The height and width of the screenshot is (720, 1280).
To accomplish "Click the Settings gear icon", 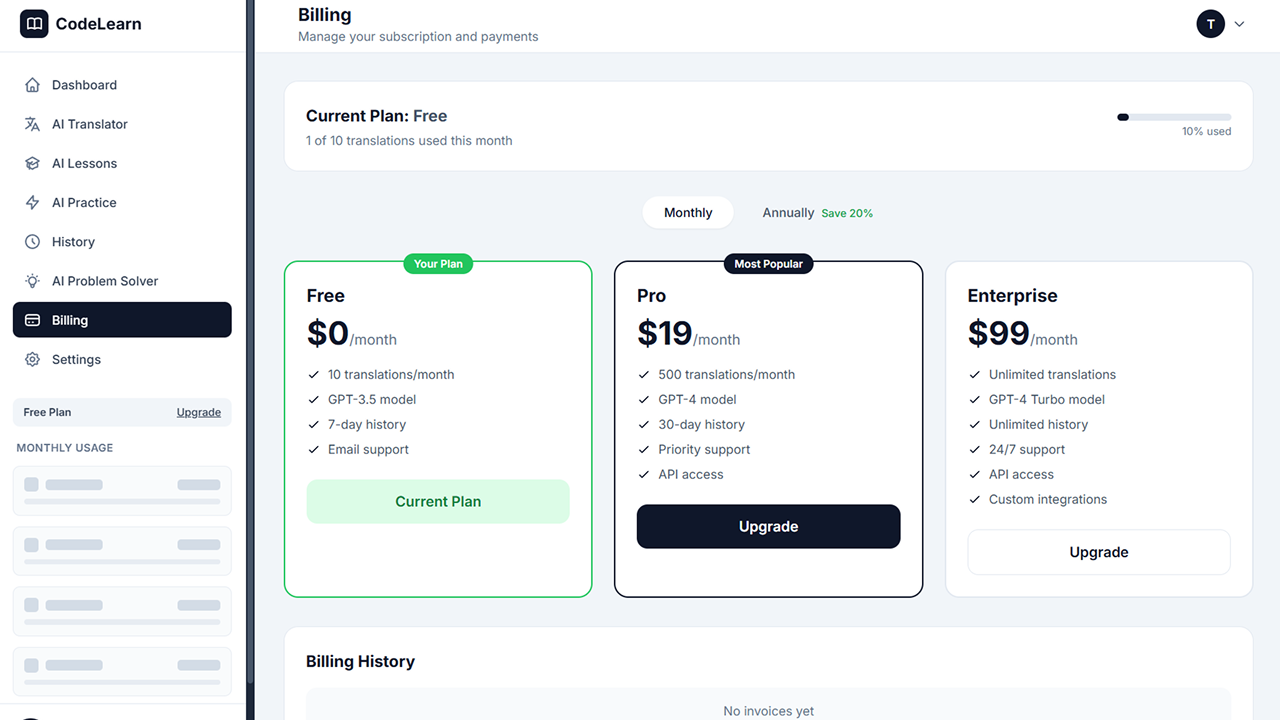I will [x=33, y=359].
